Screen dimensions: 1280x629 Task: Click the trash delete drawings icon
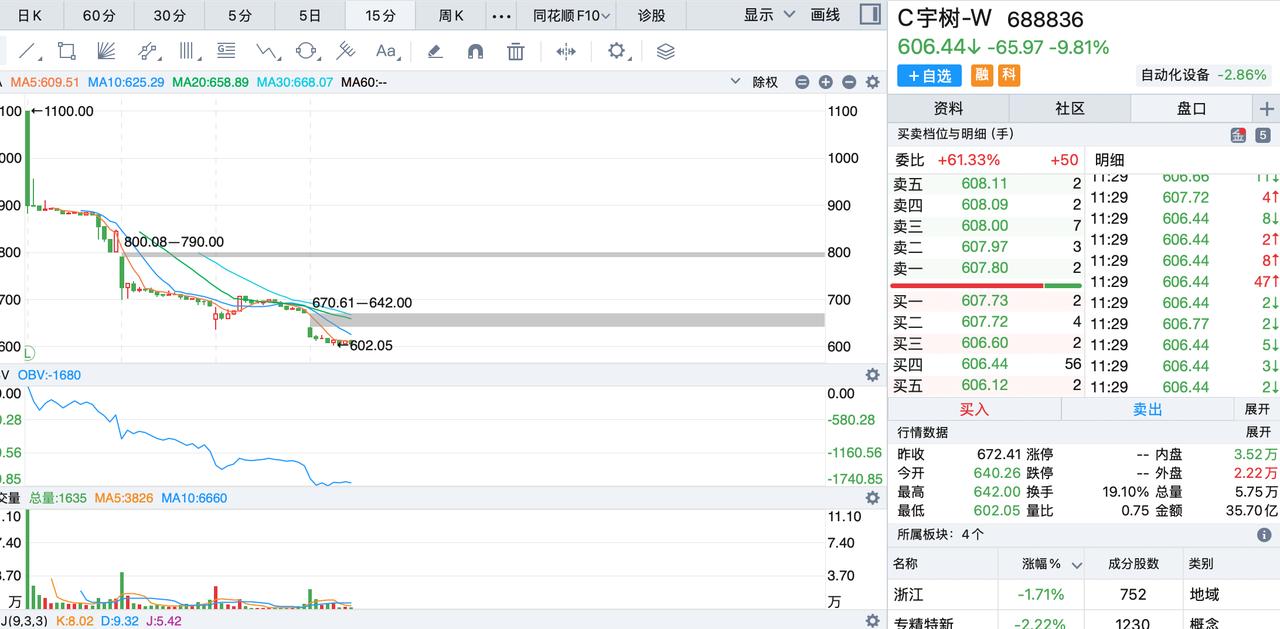click(515, 51)
